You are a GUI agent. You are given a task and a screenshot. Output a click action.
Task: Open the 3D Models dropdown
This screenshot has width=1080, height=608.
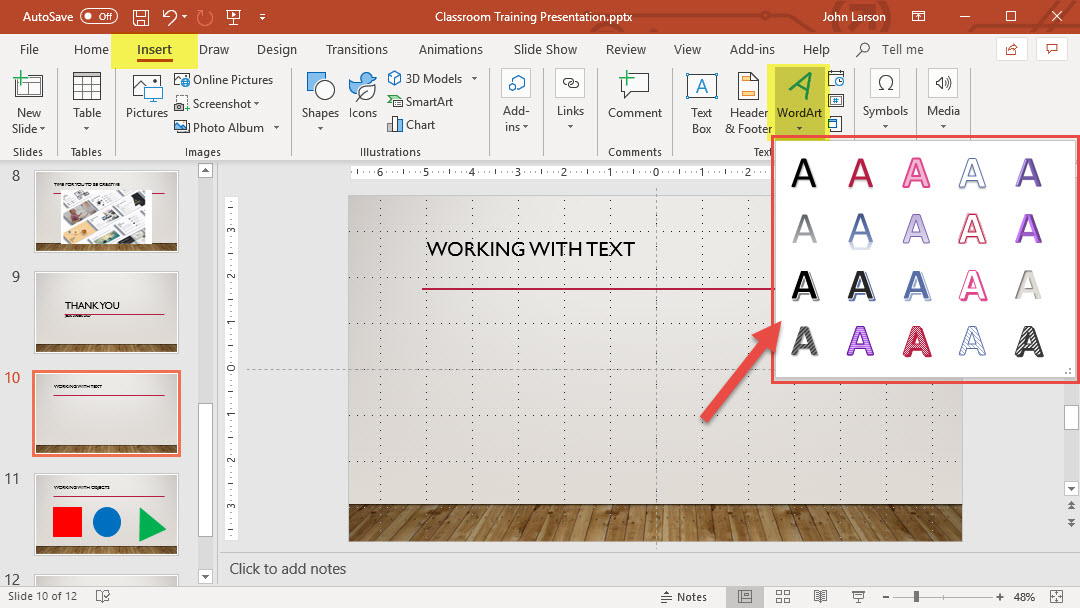[475, 79]
